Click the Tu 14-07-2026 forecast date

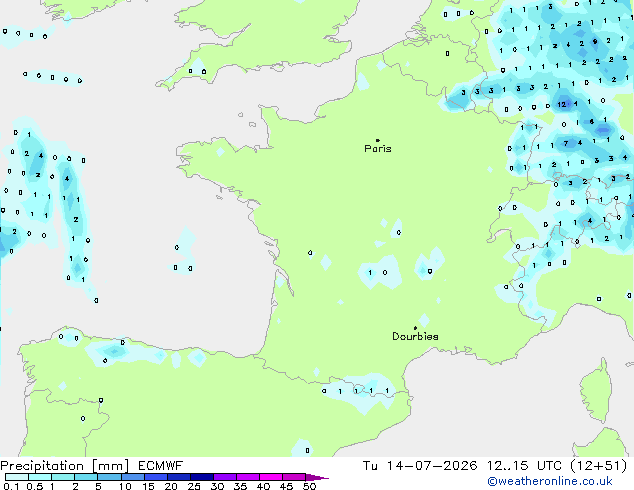coord(420,466)
